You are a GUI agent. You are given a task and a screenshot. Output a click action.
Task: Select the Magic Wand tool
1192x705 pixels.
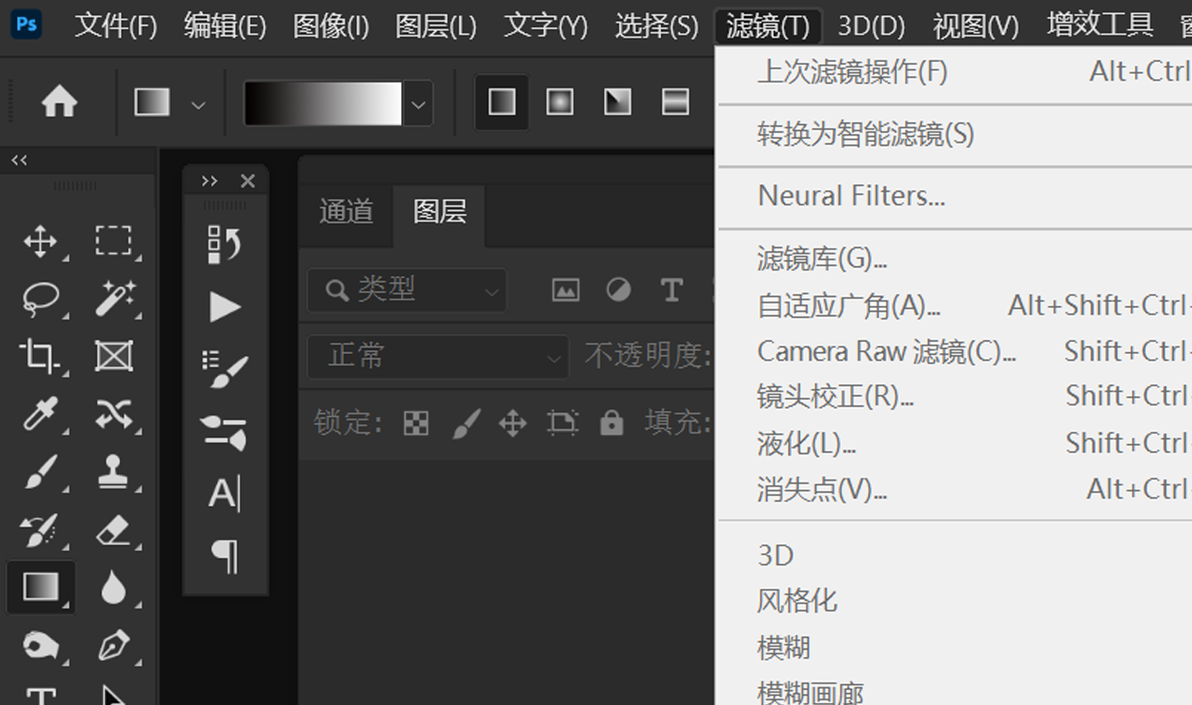(114, 297)
